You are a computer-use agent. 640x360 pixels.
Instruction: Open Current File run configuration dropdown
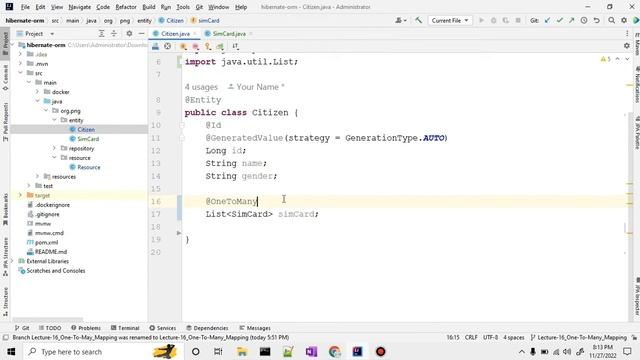(450, 20)
